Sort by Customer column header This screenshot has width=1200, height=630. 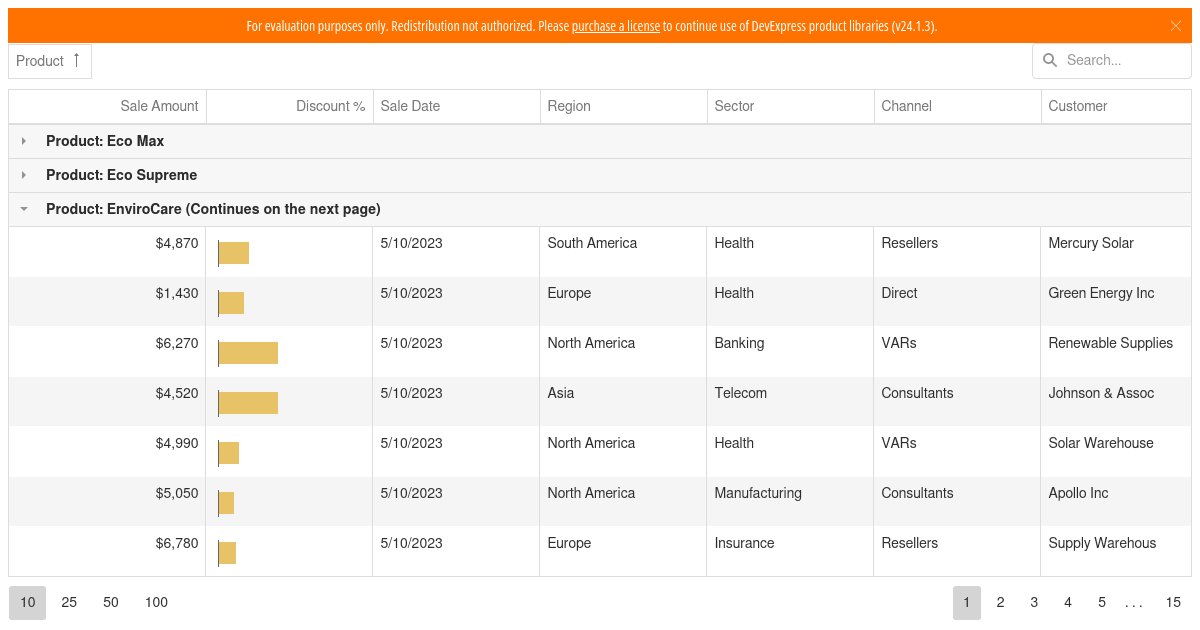pyautogui.click(x=1116, y=106)
